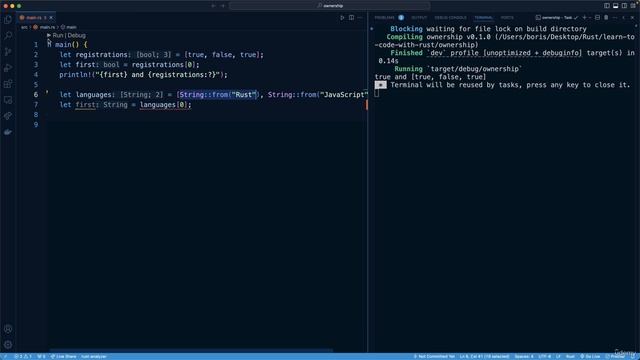Image resolution: width=640 pixels, height=360 pixels.
Task: Go forward with the title bar arrow
Action: pyautogui.click(x=223, y=6)
